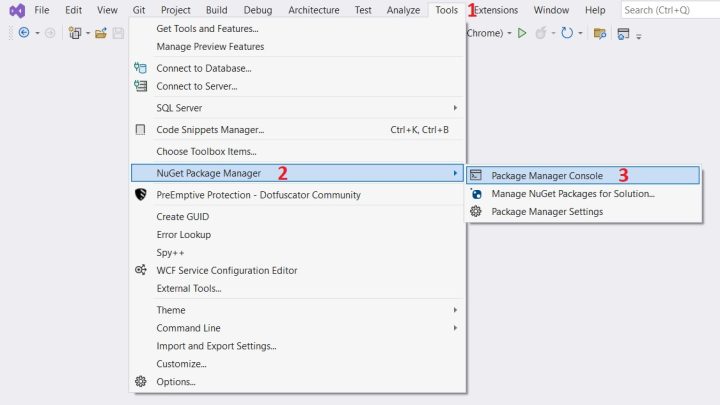Open the toolbar overflow options arrow

(x=639, y=36)
